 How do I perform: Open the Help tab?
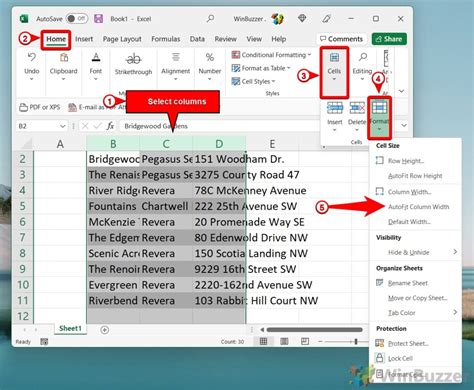(x=279, y=39)
